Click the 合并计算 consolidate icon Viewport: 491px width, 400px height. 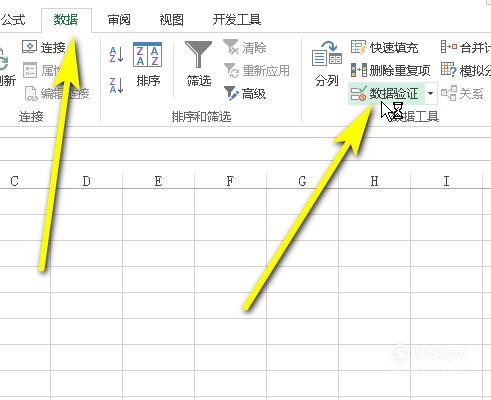(449, 47)
